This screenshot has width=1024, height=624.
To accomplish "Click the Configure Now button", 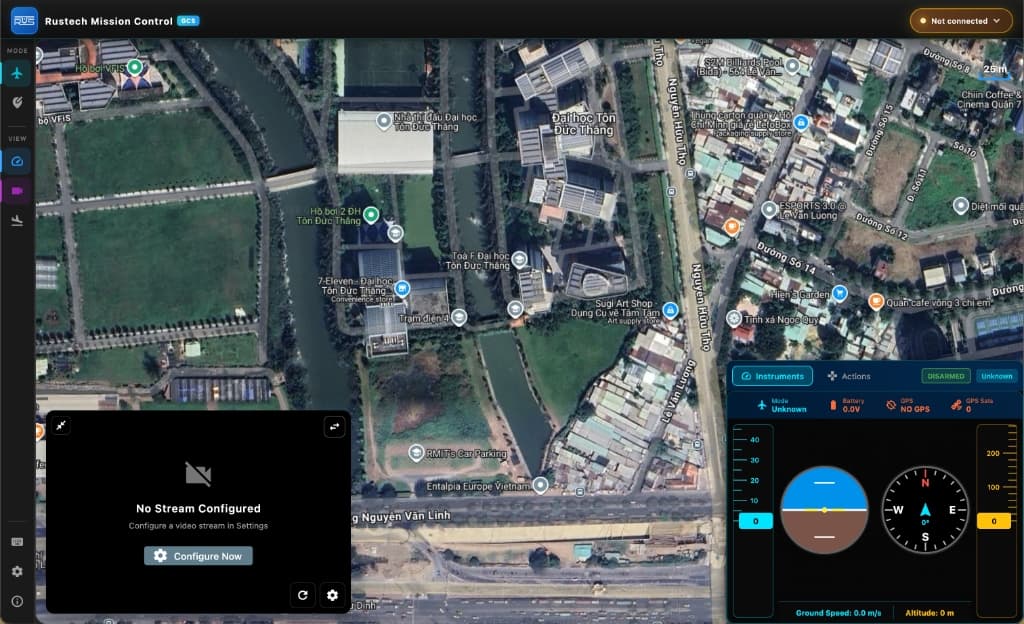I will pos(198,556).
